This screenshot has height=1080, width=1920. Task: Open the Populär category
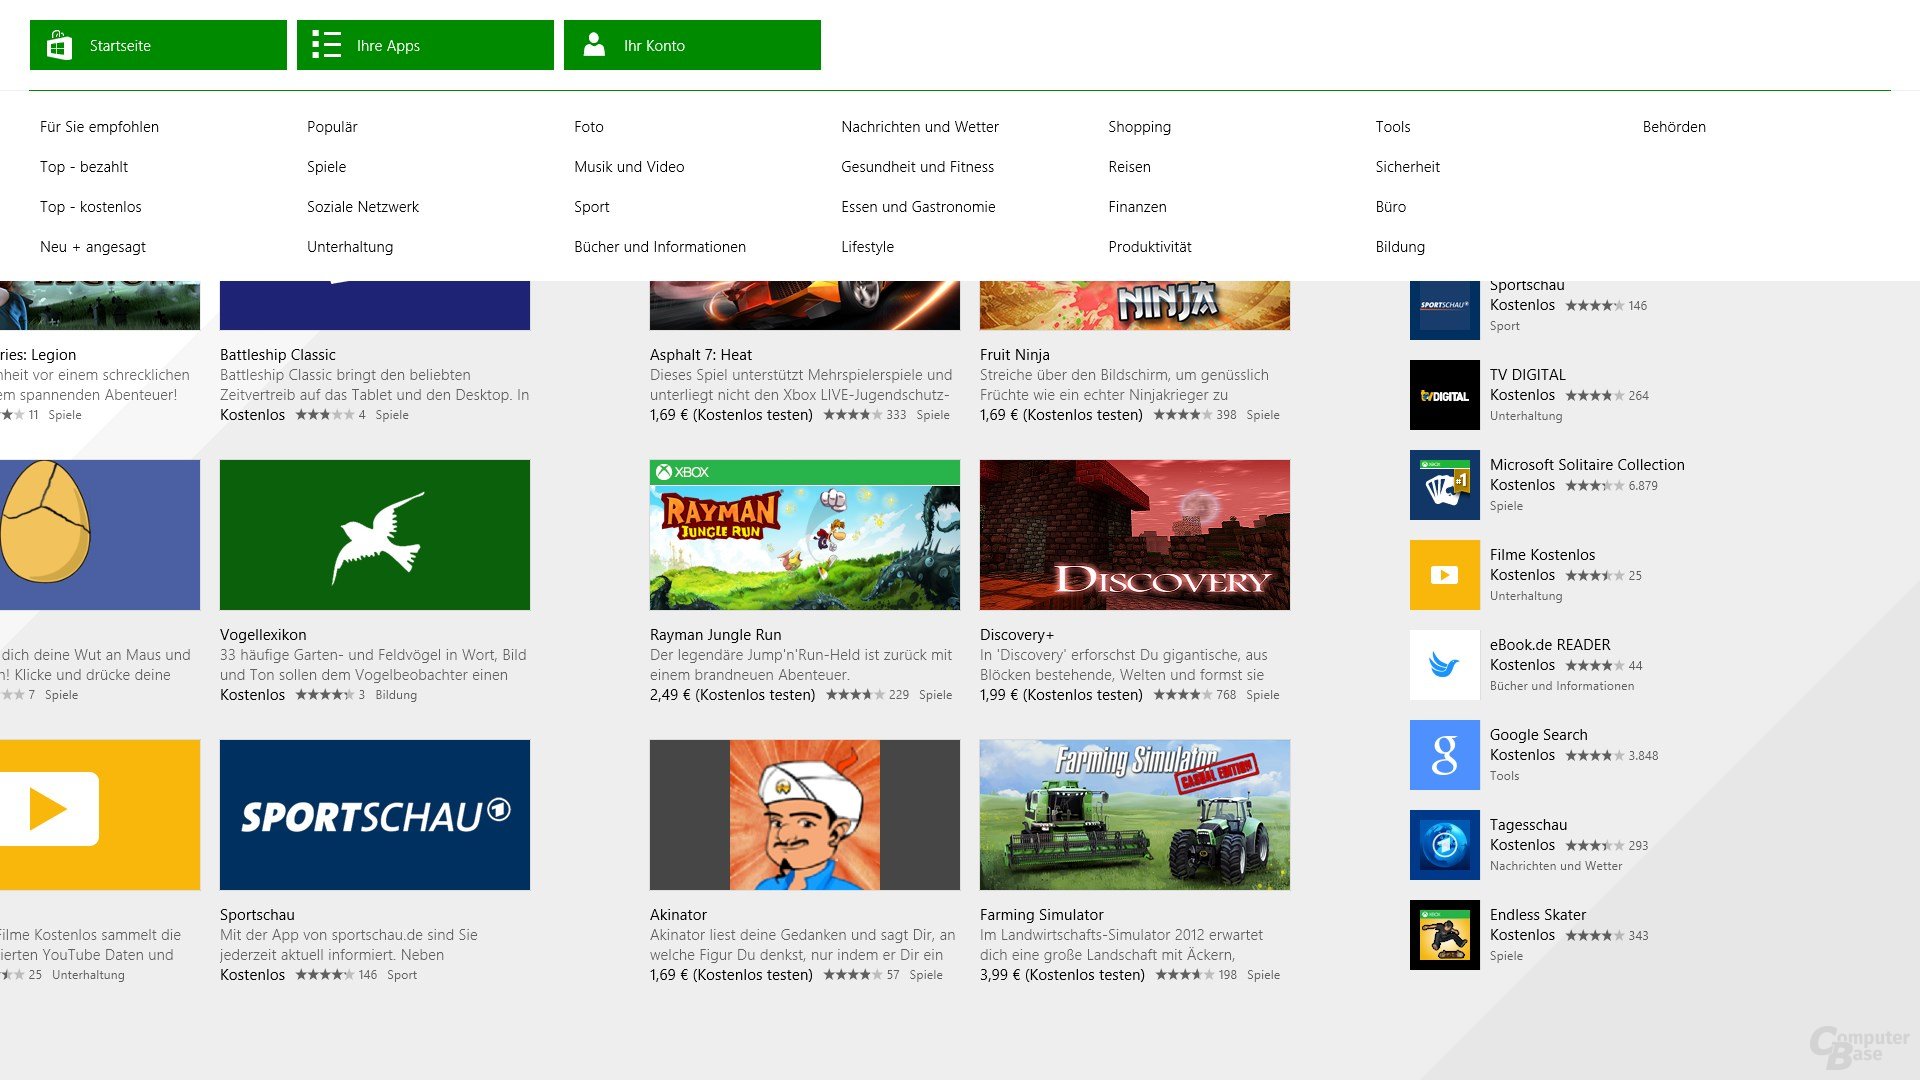point(332,127)
